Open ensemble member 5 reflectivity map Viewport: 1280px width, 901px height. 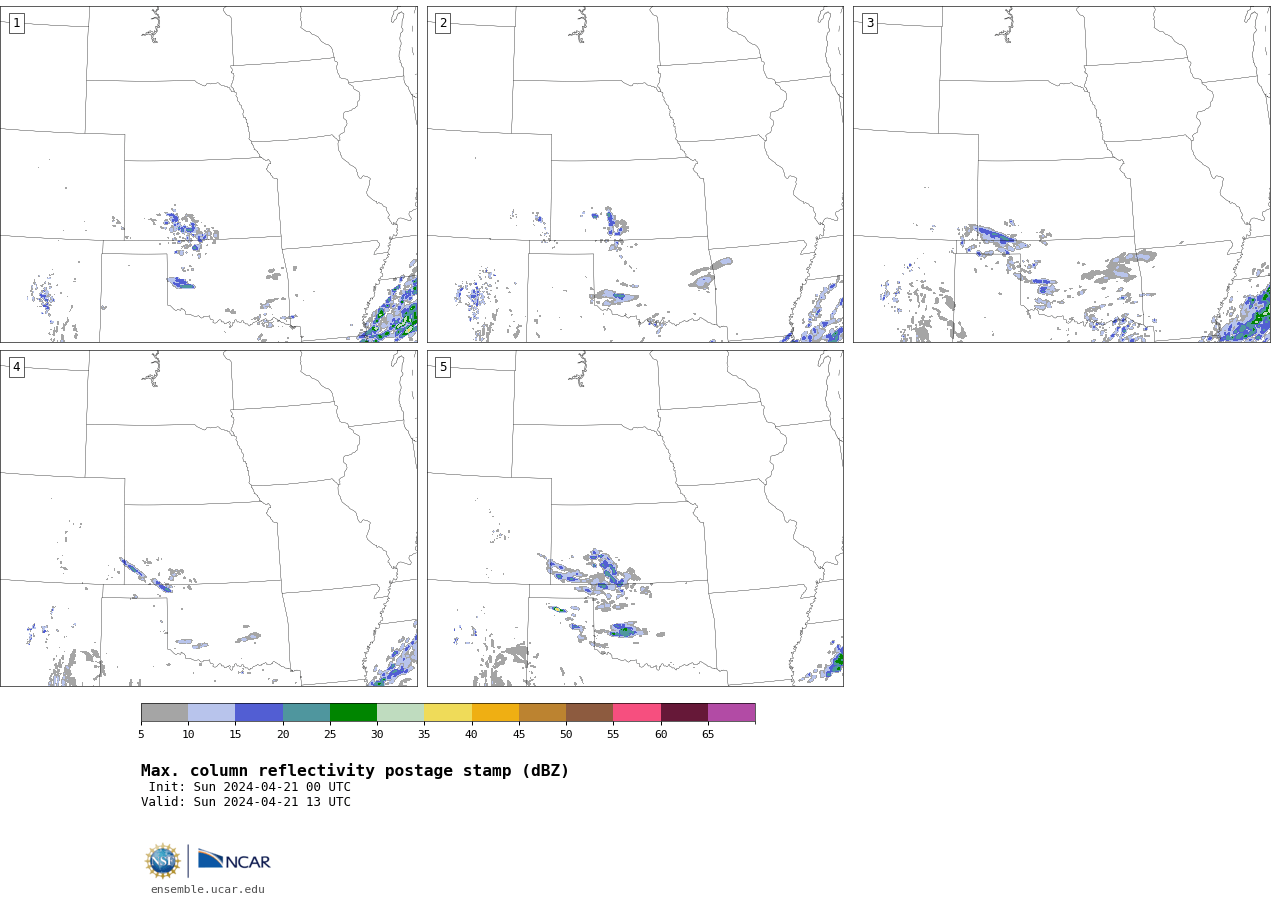[x=635, y=518]
